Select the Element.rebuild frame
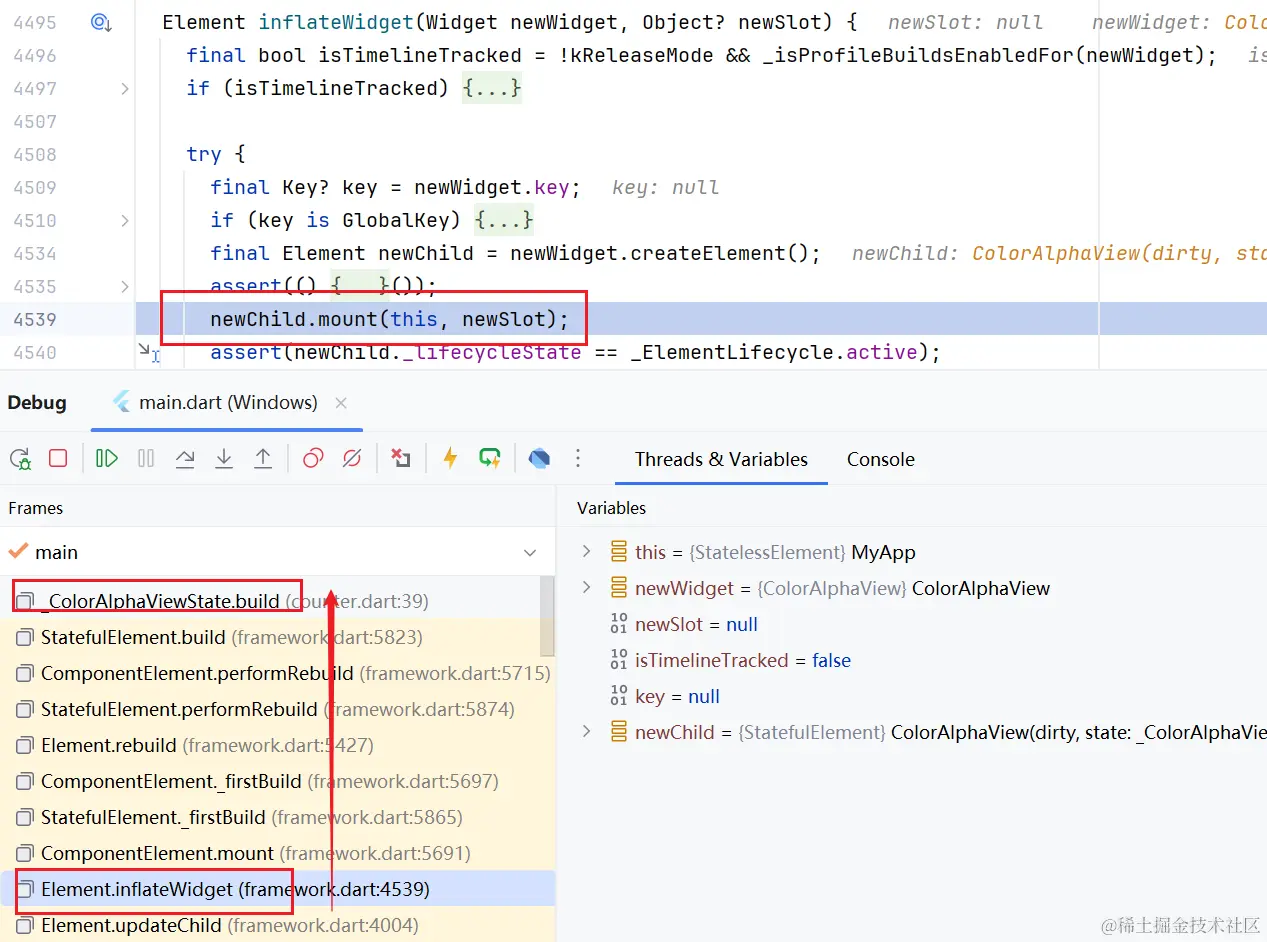 pos(277,745)
